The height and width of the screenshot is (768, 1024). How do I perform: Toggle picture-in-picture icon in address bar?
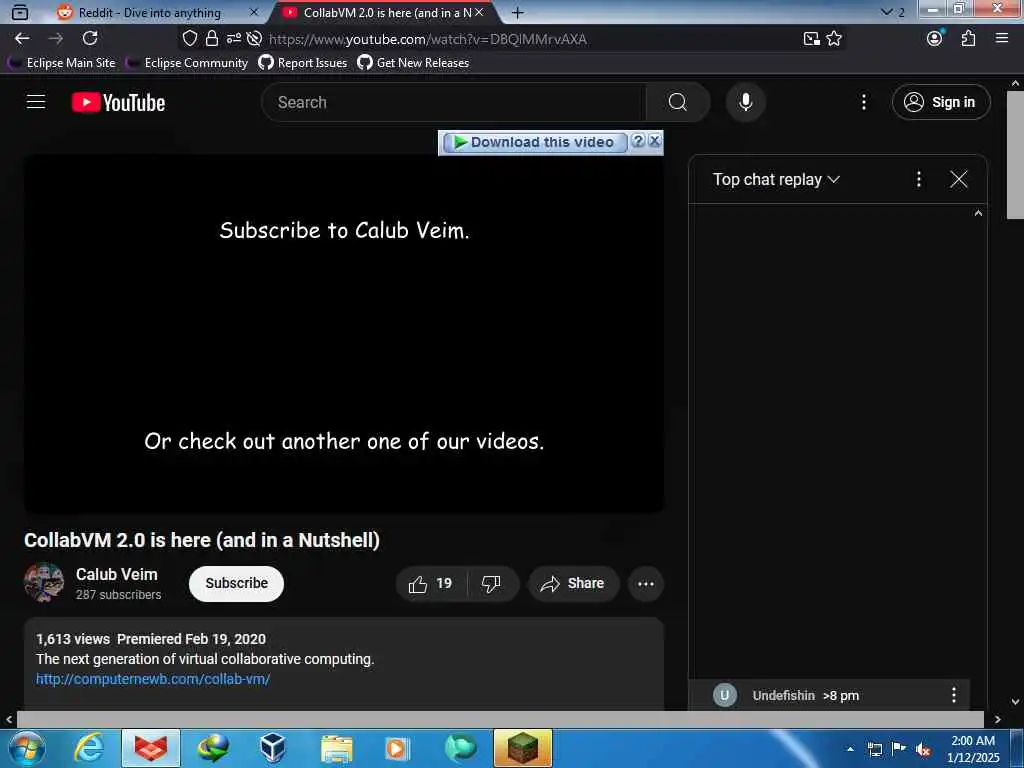pyautogui.click(x=811, y=39)
